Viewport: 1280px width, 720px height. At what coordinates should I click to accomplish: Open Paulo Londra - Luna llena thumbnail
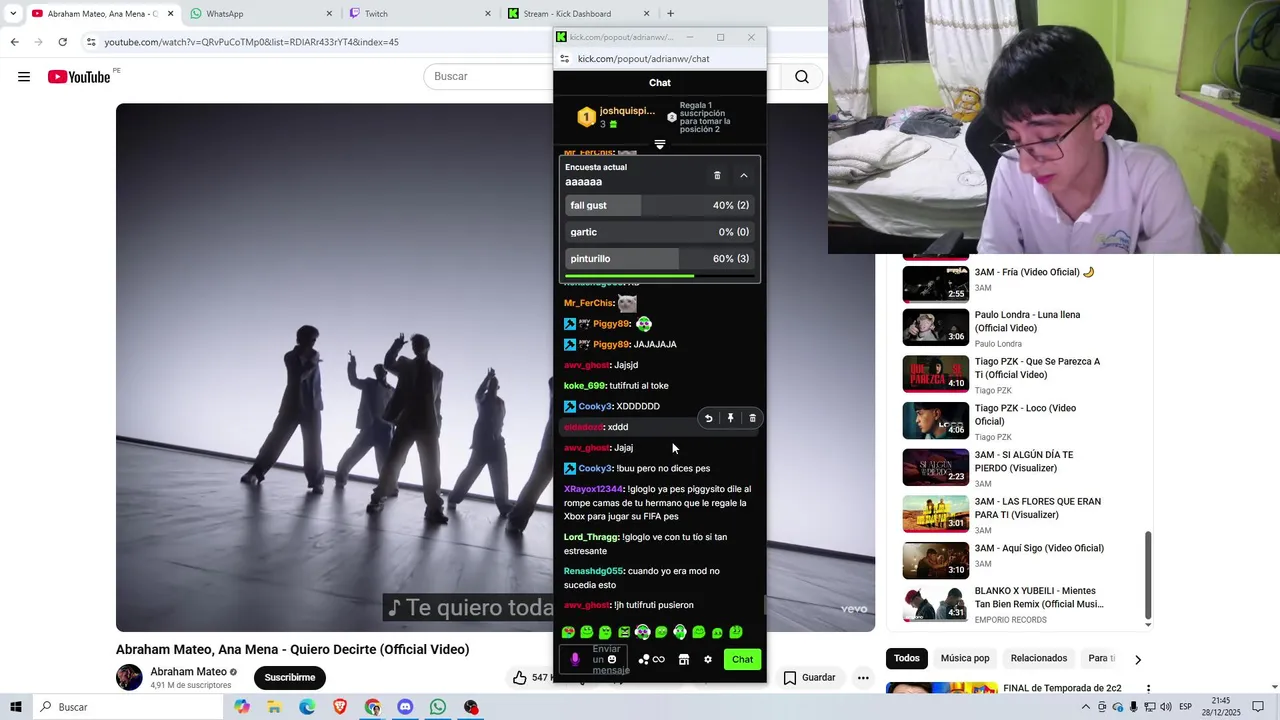pyautogui.click(x=936, y=327)
